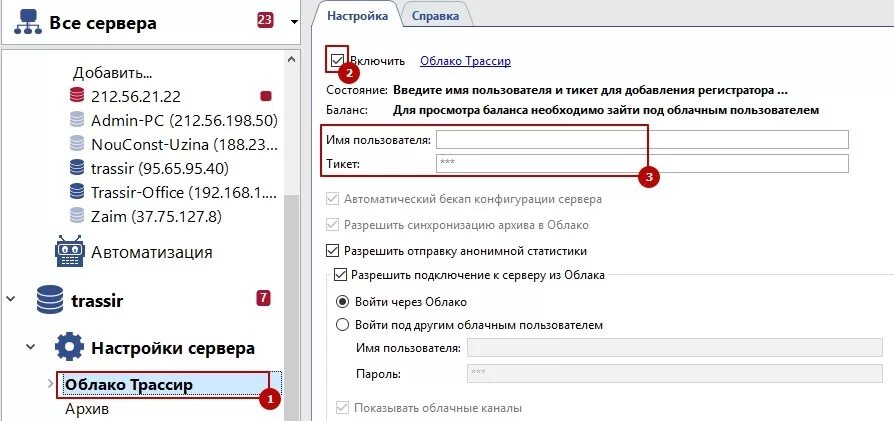This screenshot has height=421, width=894.
Task: Select server 212.56.21.22
Action: (x=136, y=96)
